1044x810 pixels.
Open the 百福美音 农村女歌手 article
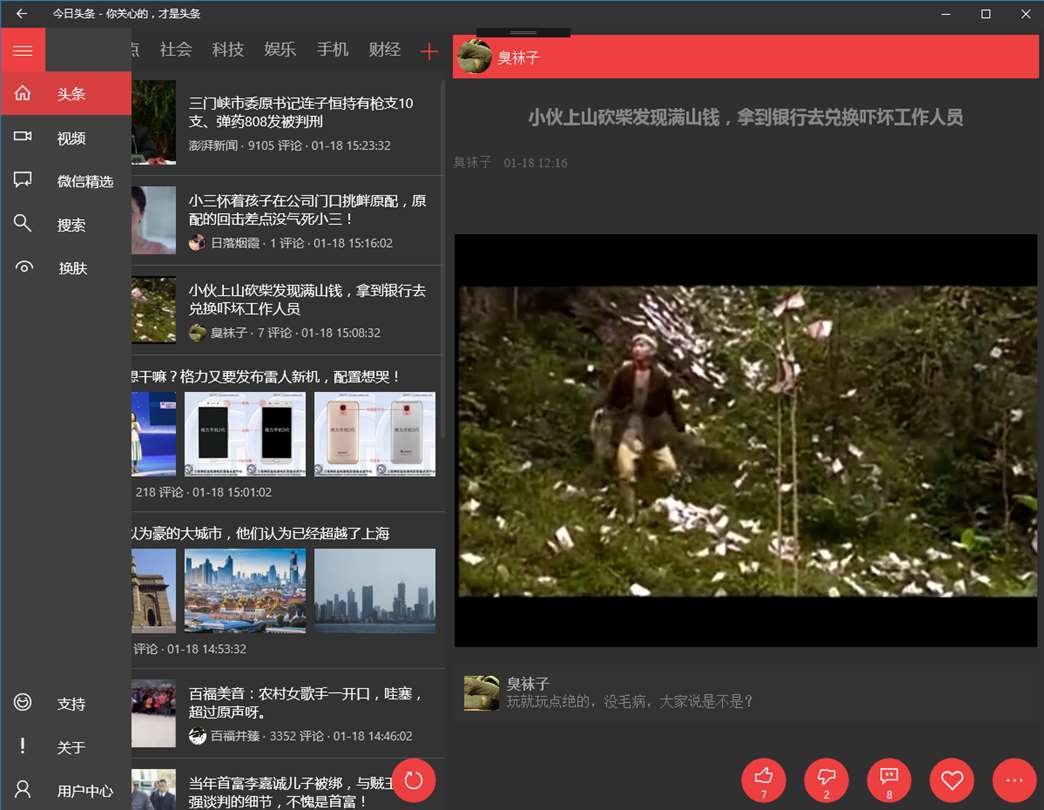point(287,713)
